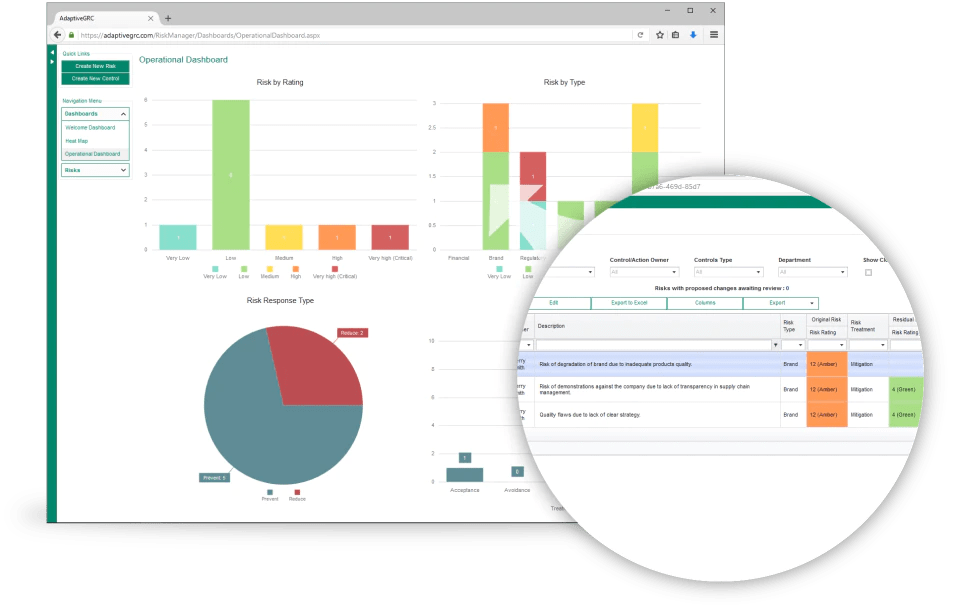This screenshot has height=612, width=960.
Task: Tick the Show Closed checkbox
Action: click(868, 272)
